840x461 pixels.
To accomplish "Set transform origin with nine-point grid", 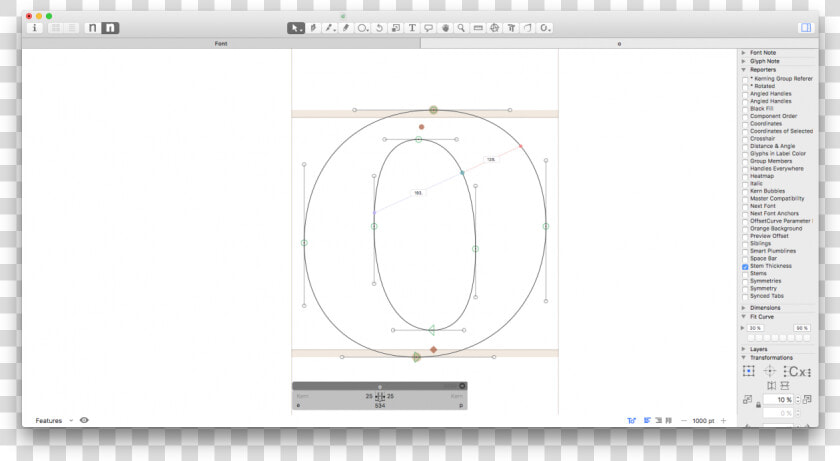I will pos(748,371).
